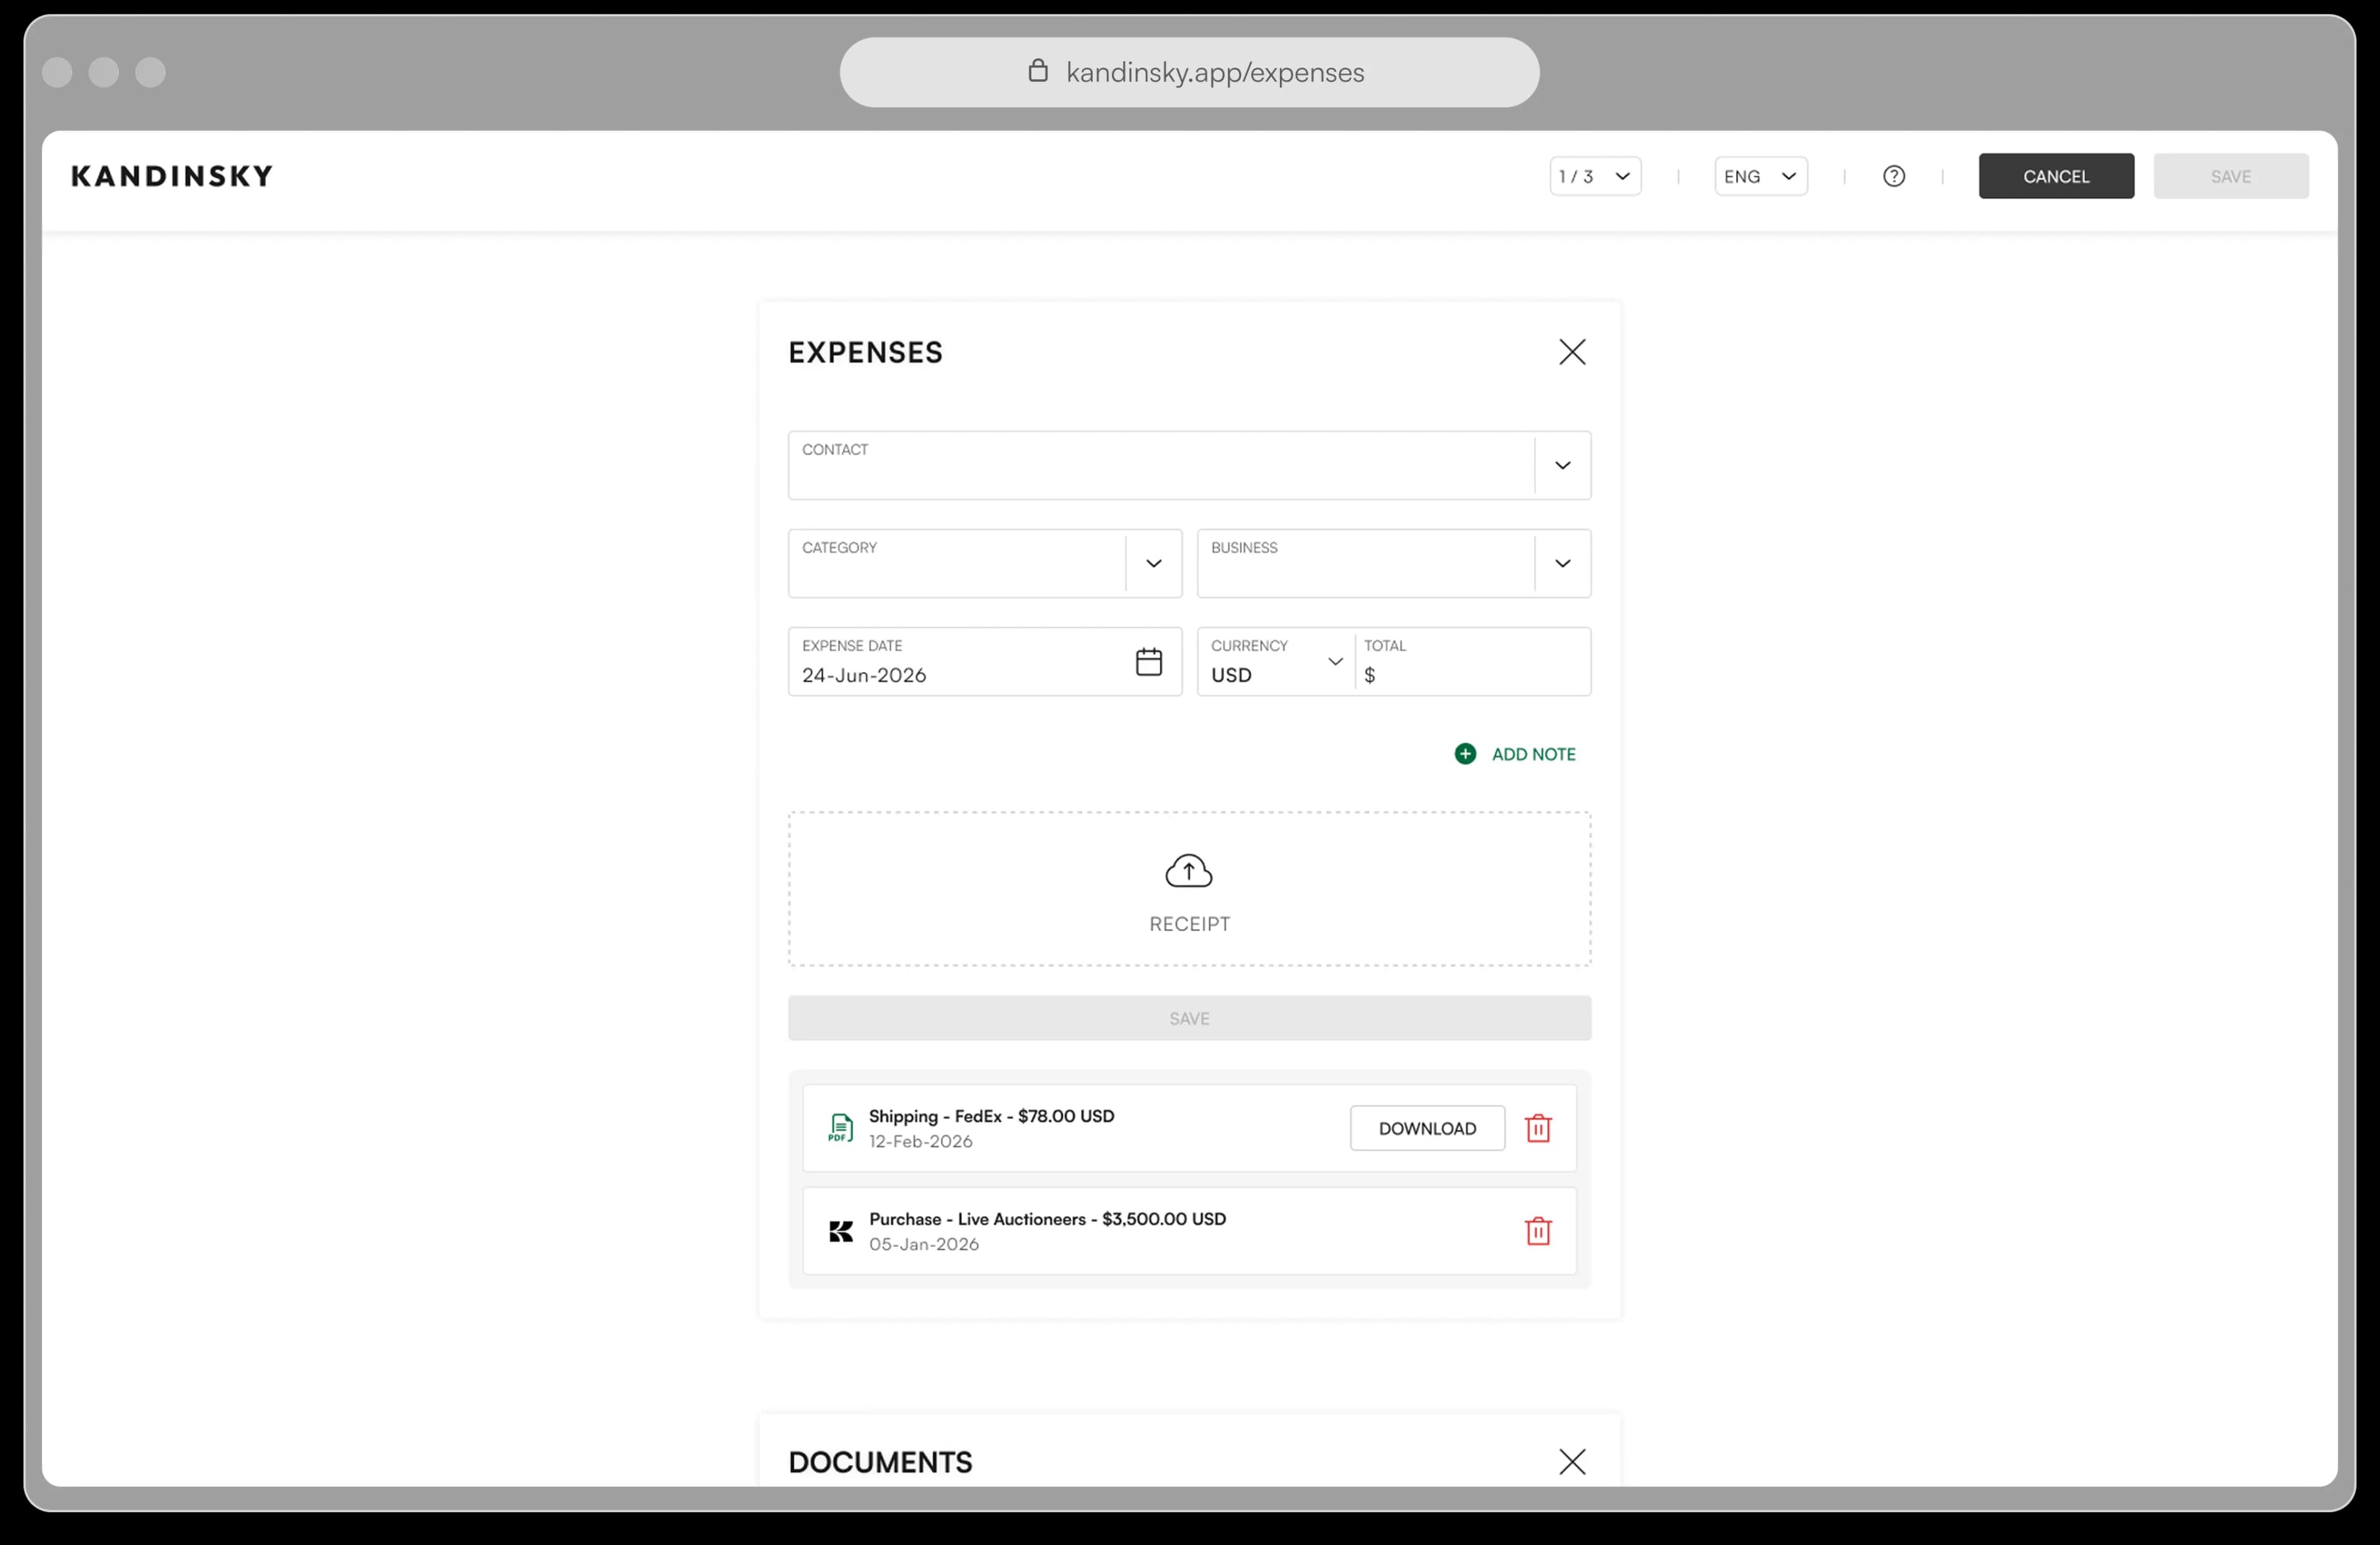
Task: Click the expenses form SAVE button
Action: tap(1189, 1018)
